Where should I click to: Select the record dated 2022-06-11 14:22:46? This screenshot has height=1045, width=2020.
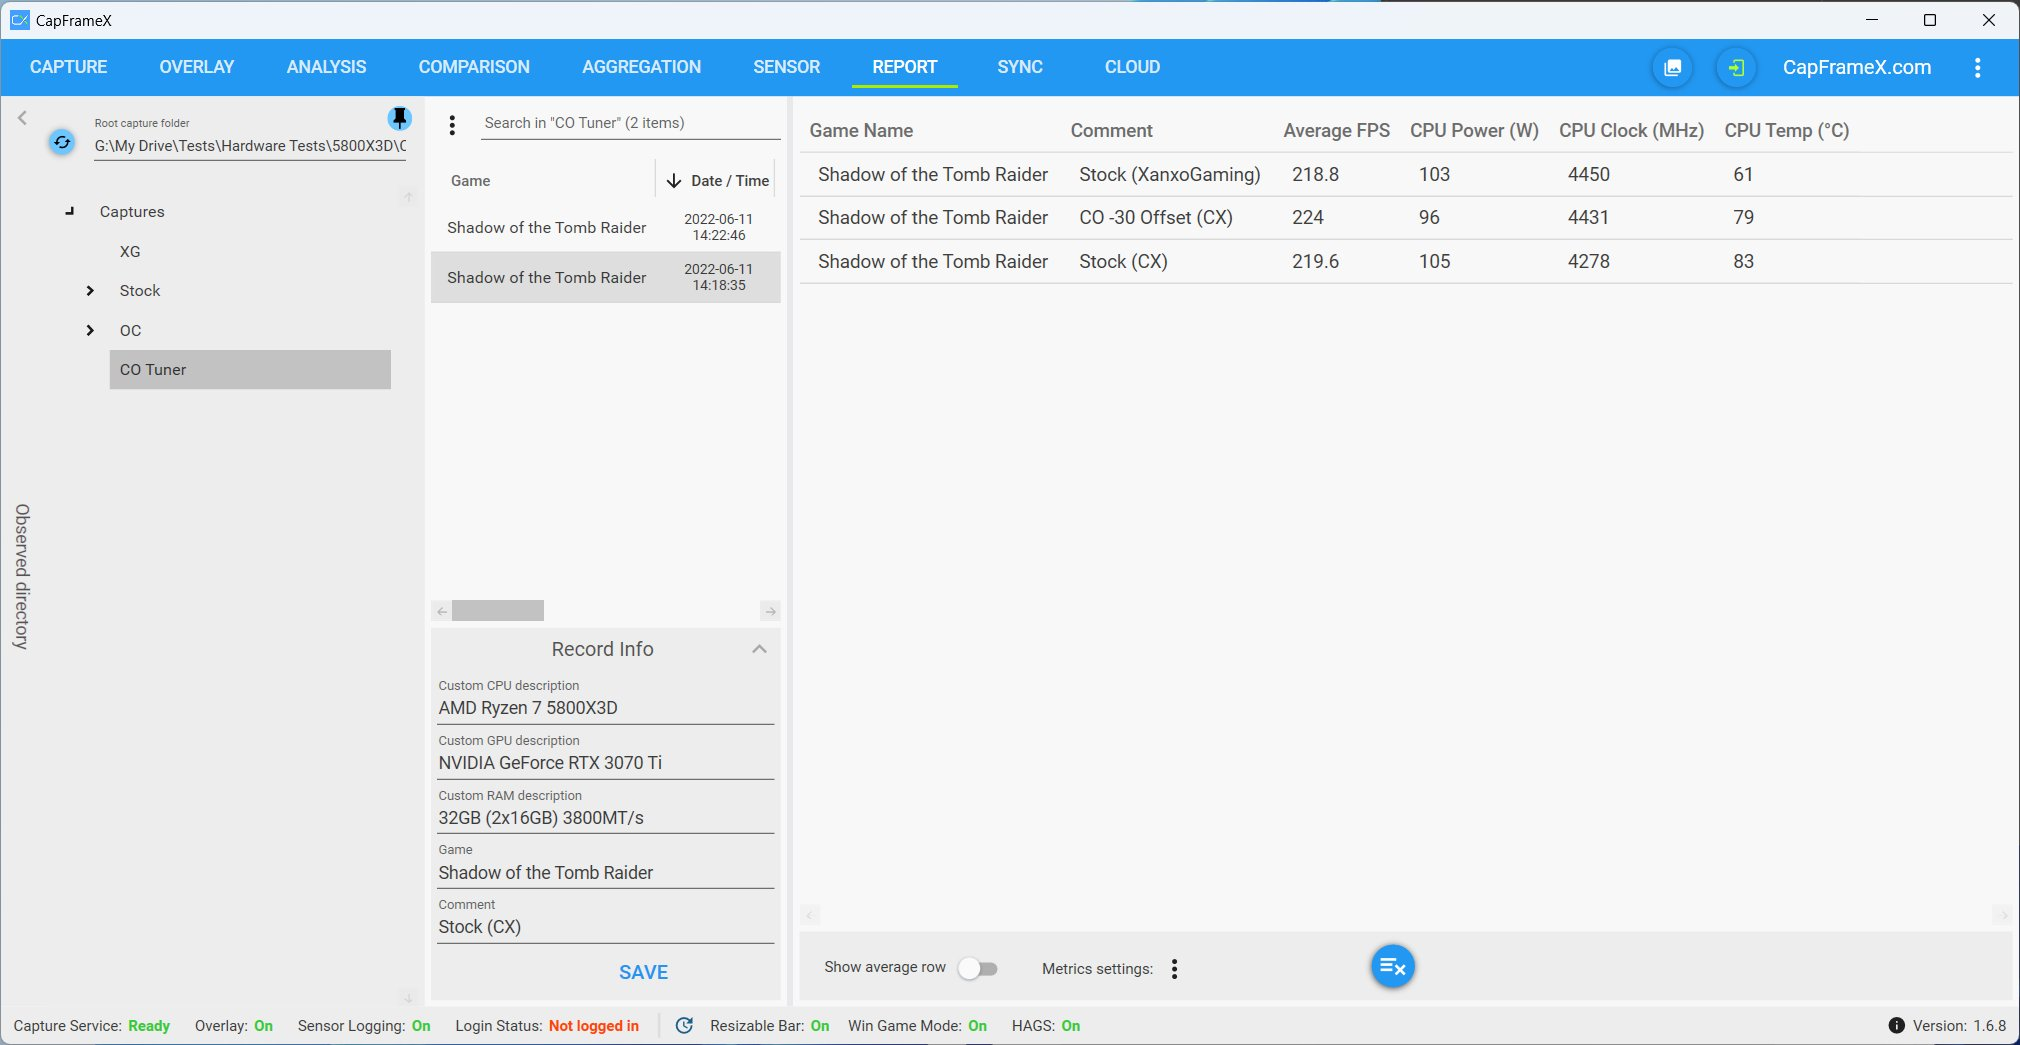[x=606, y=227]
